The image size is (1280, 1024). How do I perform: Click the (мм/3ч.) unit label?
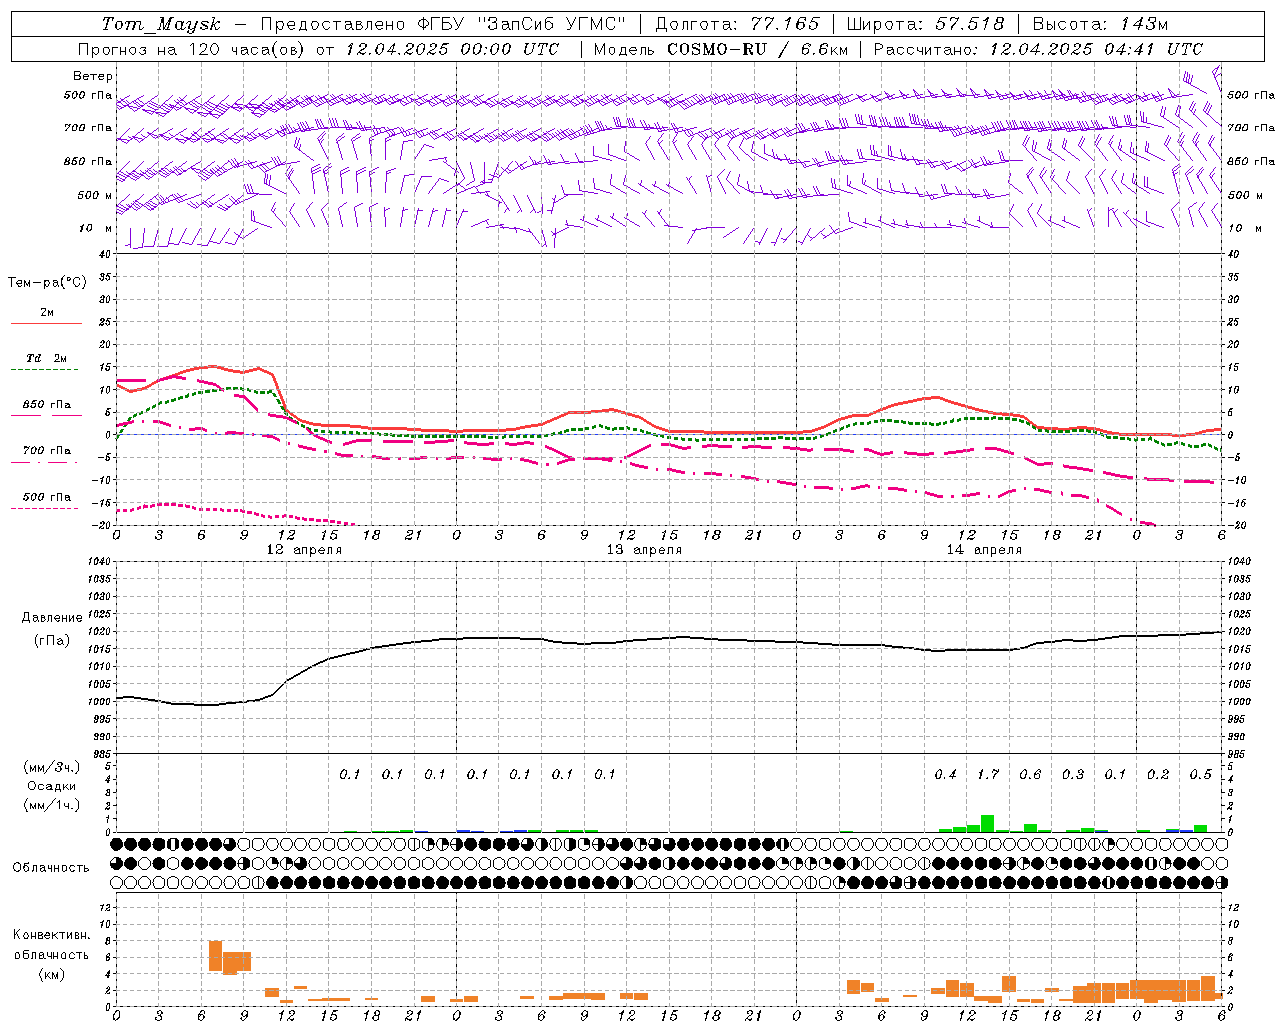51,767
